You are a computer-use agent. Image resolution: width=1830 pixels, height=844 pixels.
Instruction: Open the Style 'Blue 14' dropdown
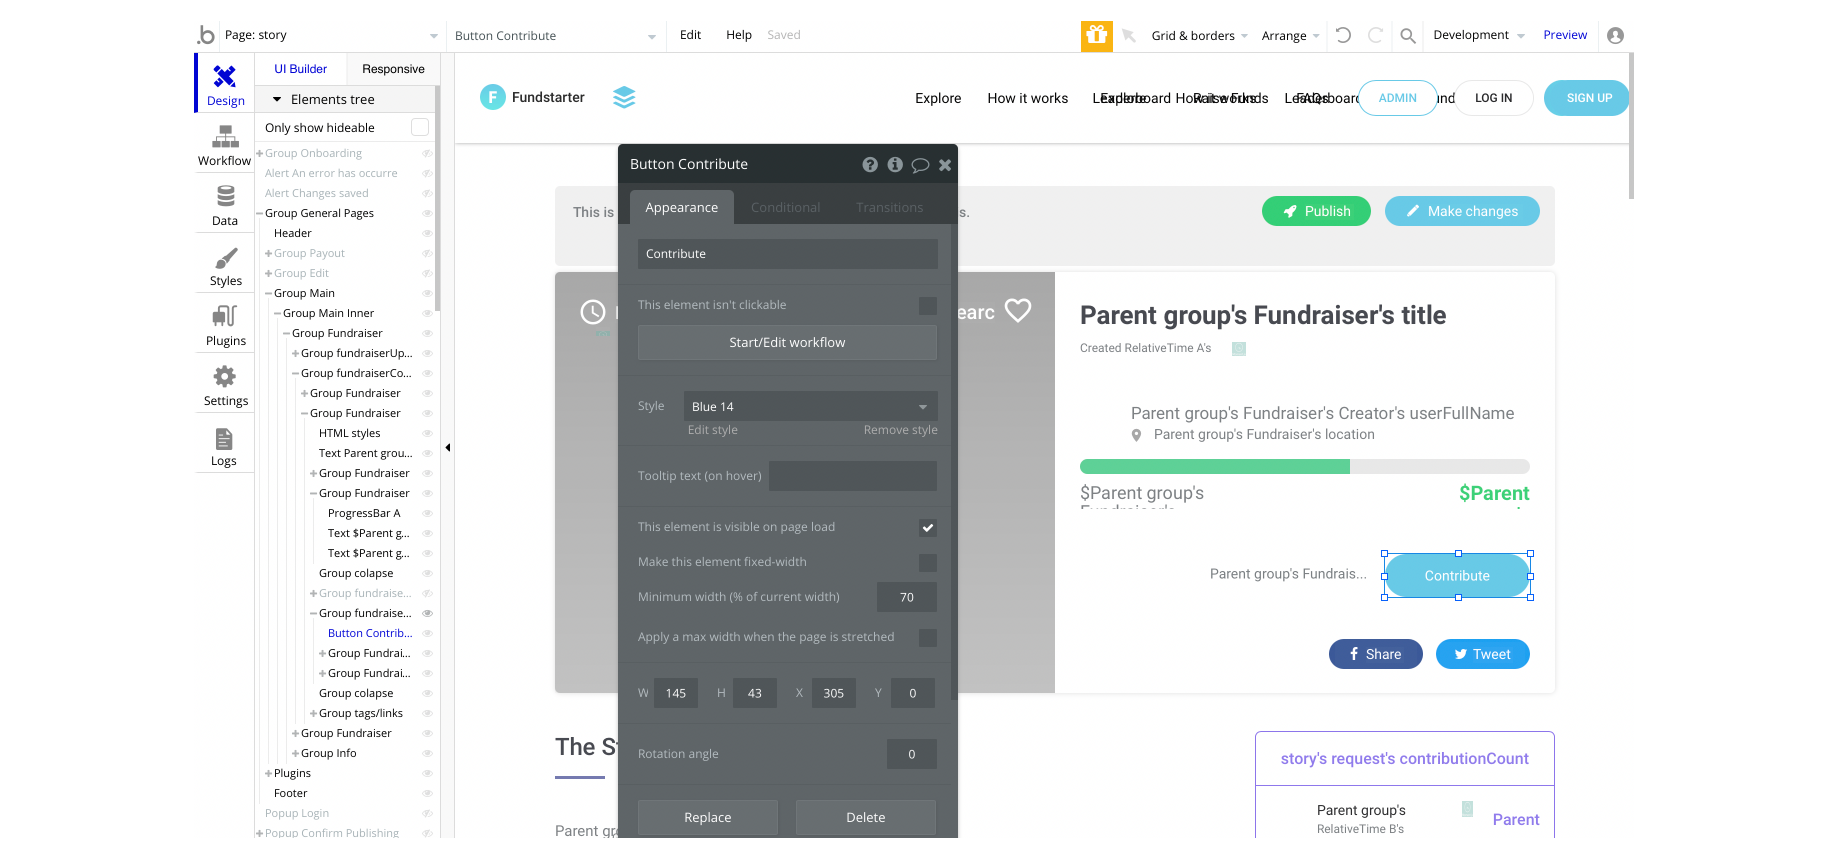[x=811, y=406]
